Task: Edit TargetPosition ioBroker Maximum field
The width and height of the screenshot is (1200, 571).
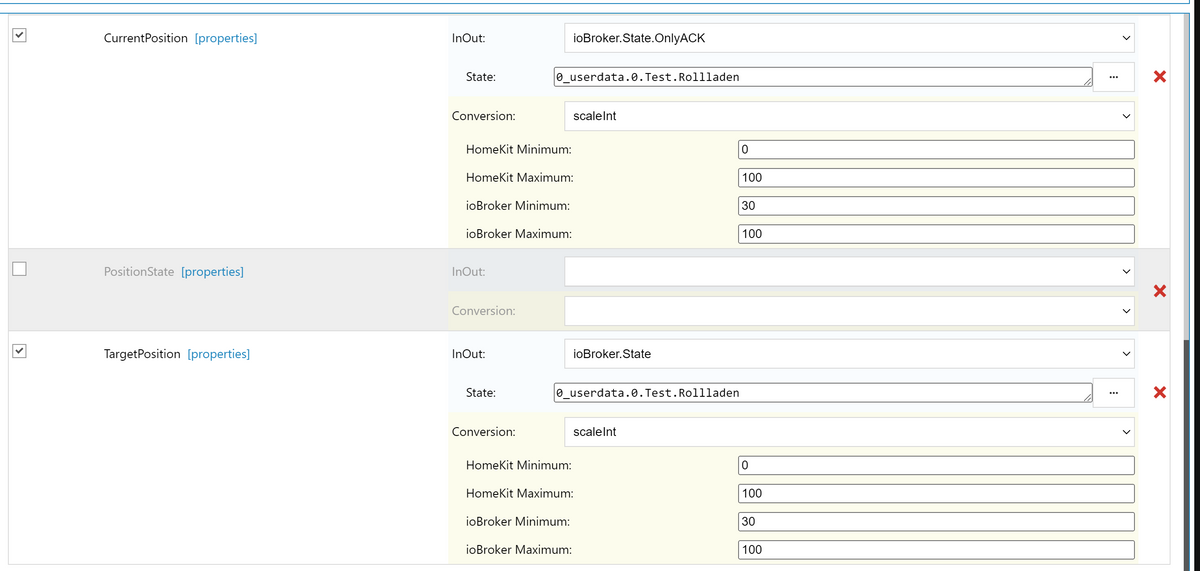Action: (x=936, y=549)
